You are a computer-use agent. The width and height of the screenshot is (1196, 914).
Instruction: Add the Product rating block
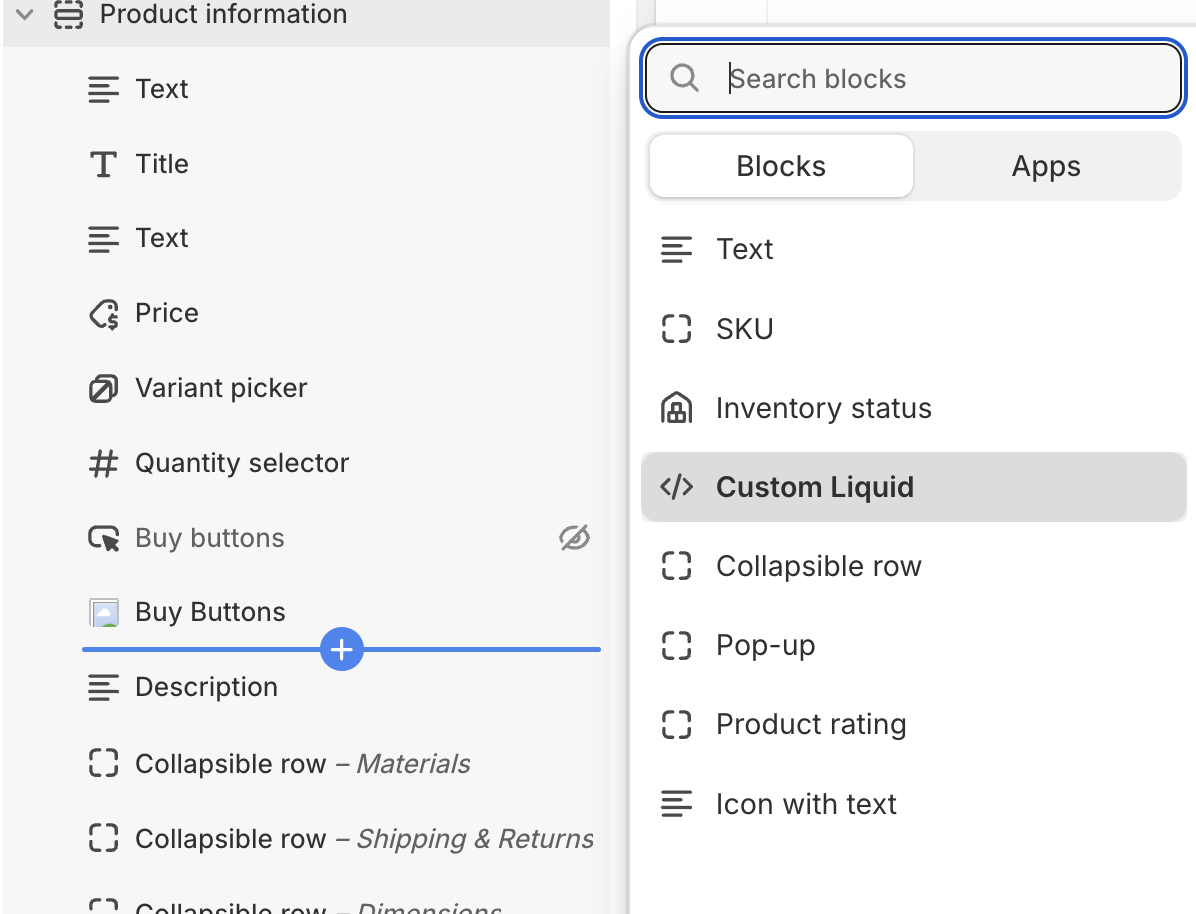pos(811,724)
